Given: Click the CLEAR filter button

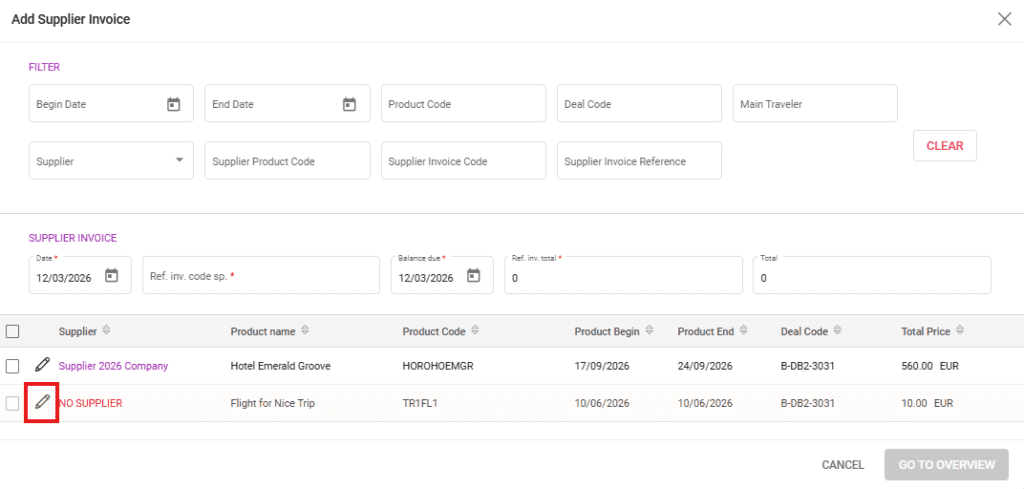Looking at the screenshot, I should click(944, 145).
